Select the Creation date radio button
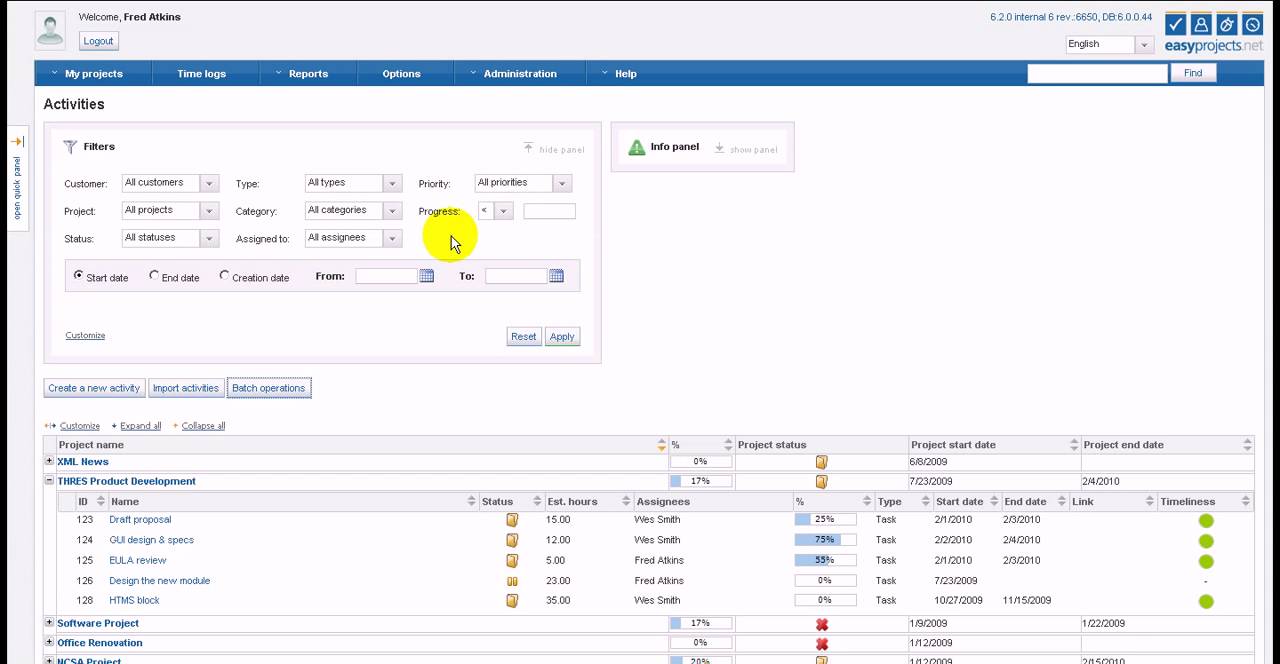 tap(224, 275)
